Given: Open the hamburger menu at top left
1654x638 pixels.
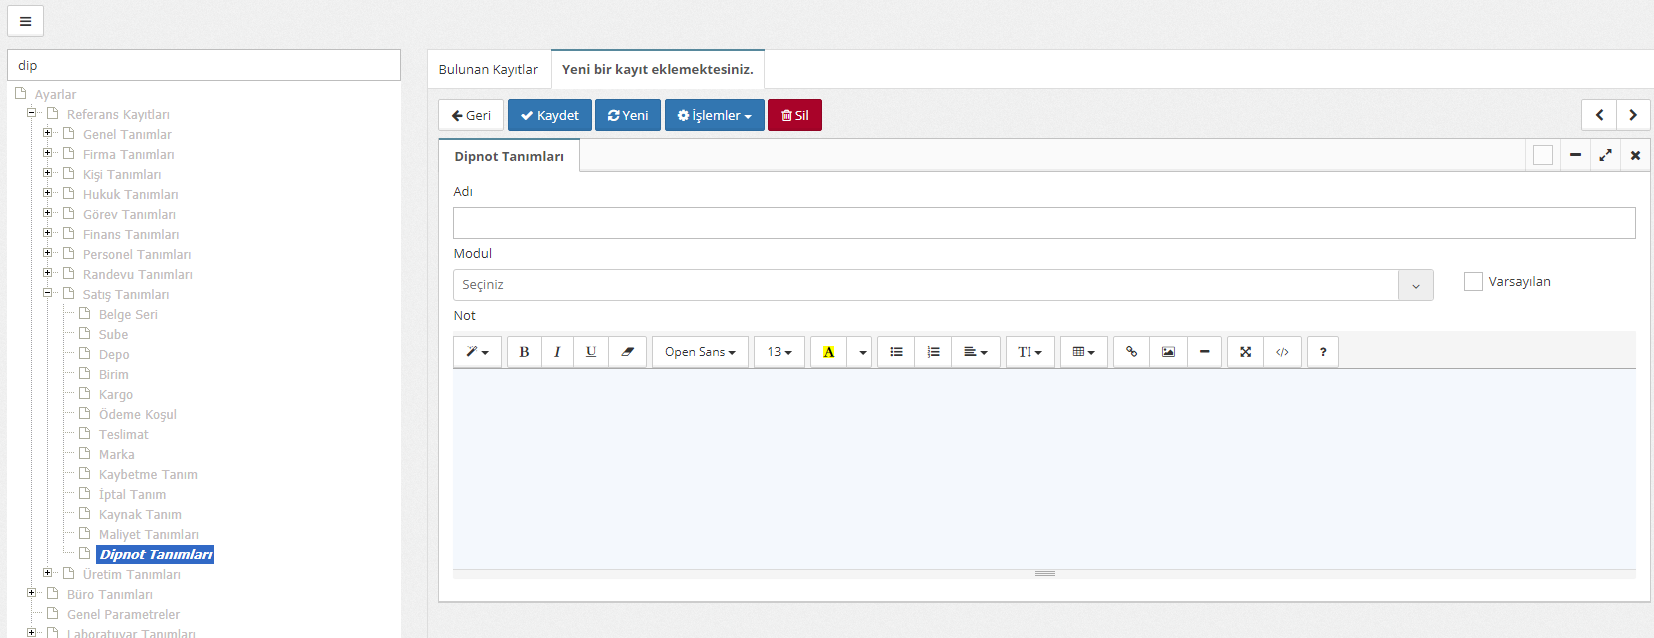Looking at the screenshot, I should click(x=25, y=21).
